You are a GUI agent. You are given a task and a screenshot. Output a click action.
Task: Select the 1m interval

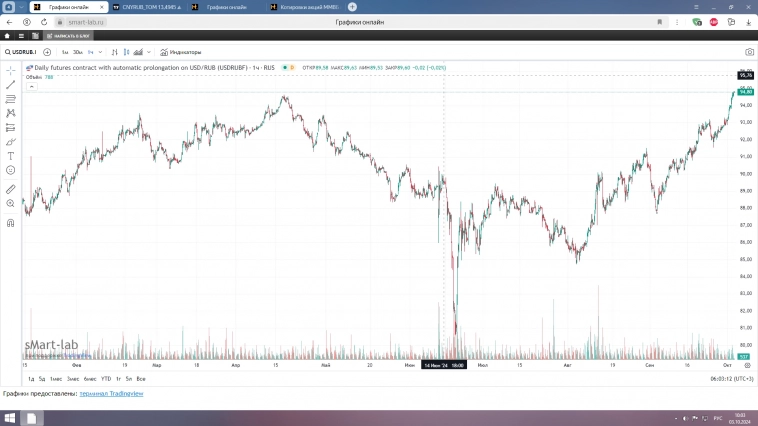pyautogui.click(x=65, y=52)
